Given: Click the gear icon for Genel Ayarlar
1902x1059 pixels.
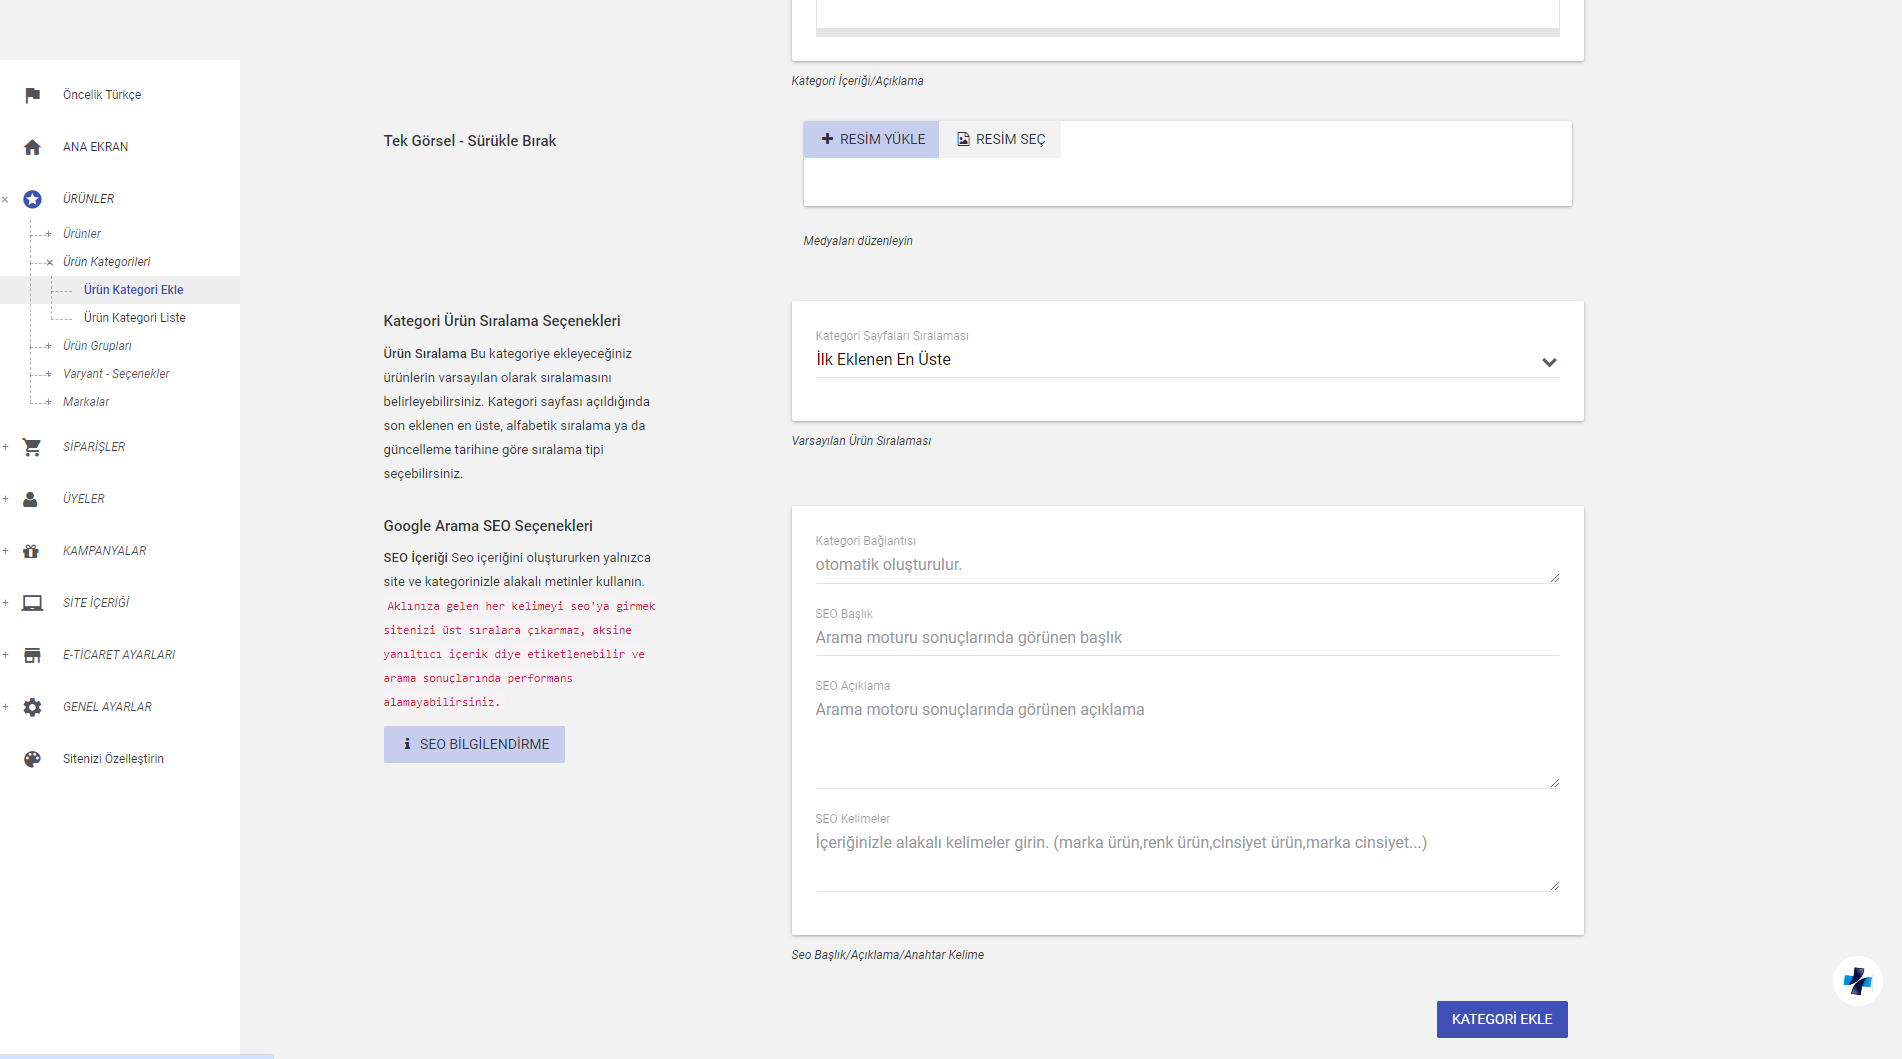Looking at the screenshot, I should click(32, 707).
